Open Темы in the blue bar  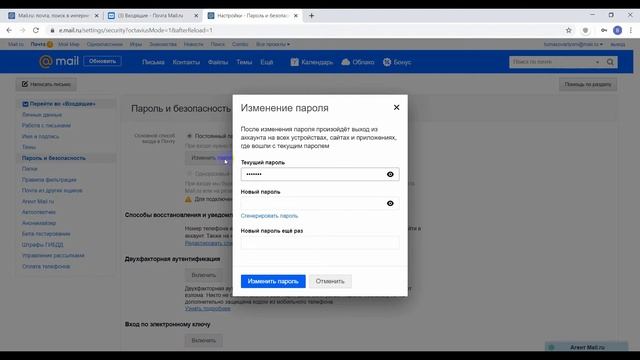pyautogui.click(x=244, y=62)
